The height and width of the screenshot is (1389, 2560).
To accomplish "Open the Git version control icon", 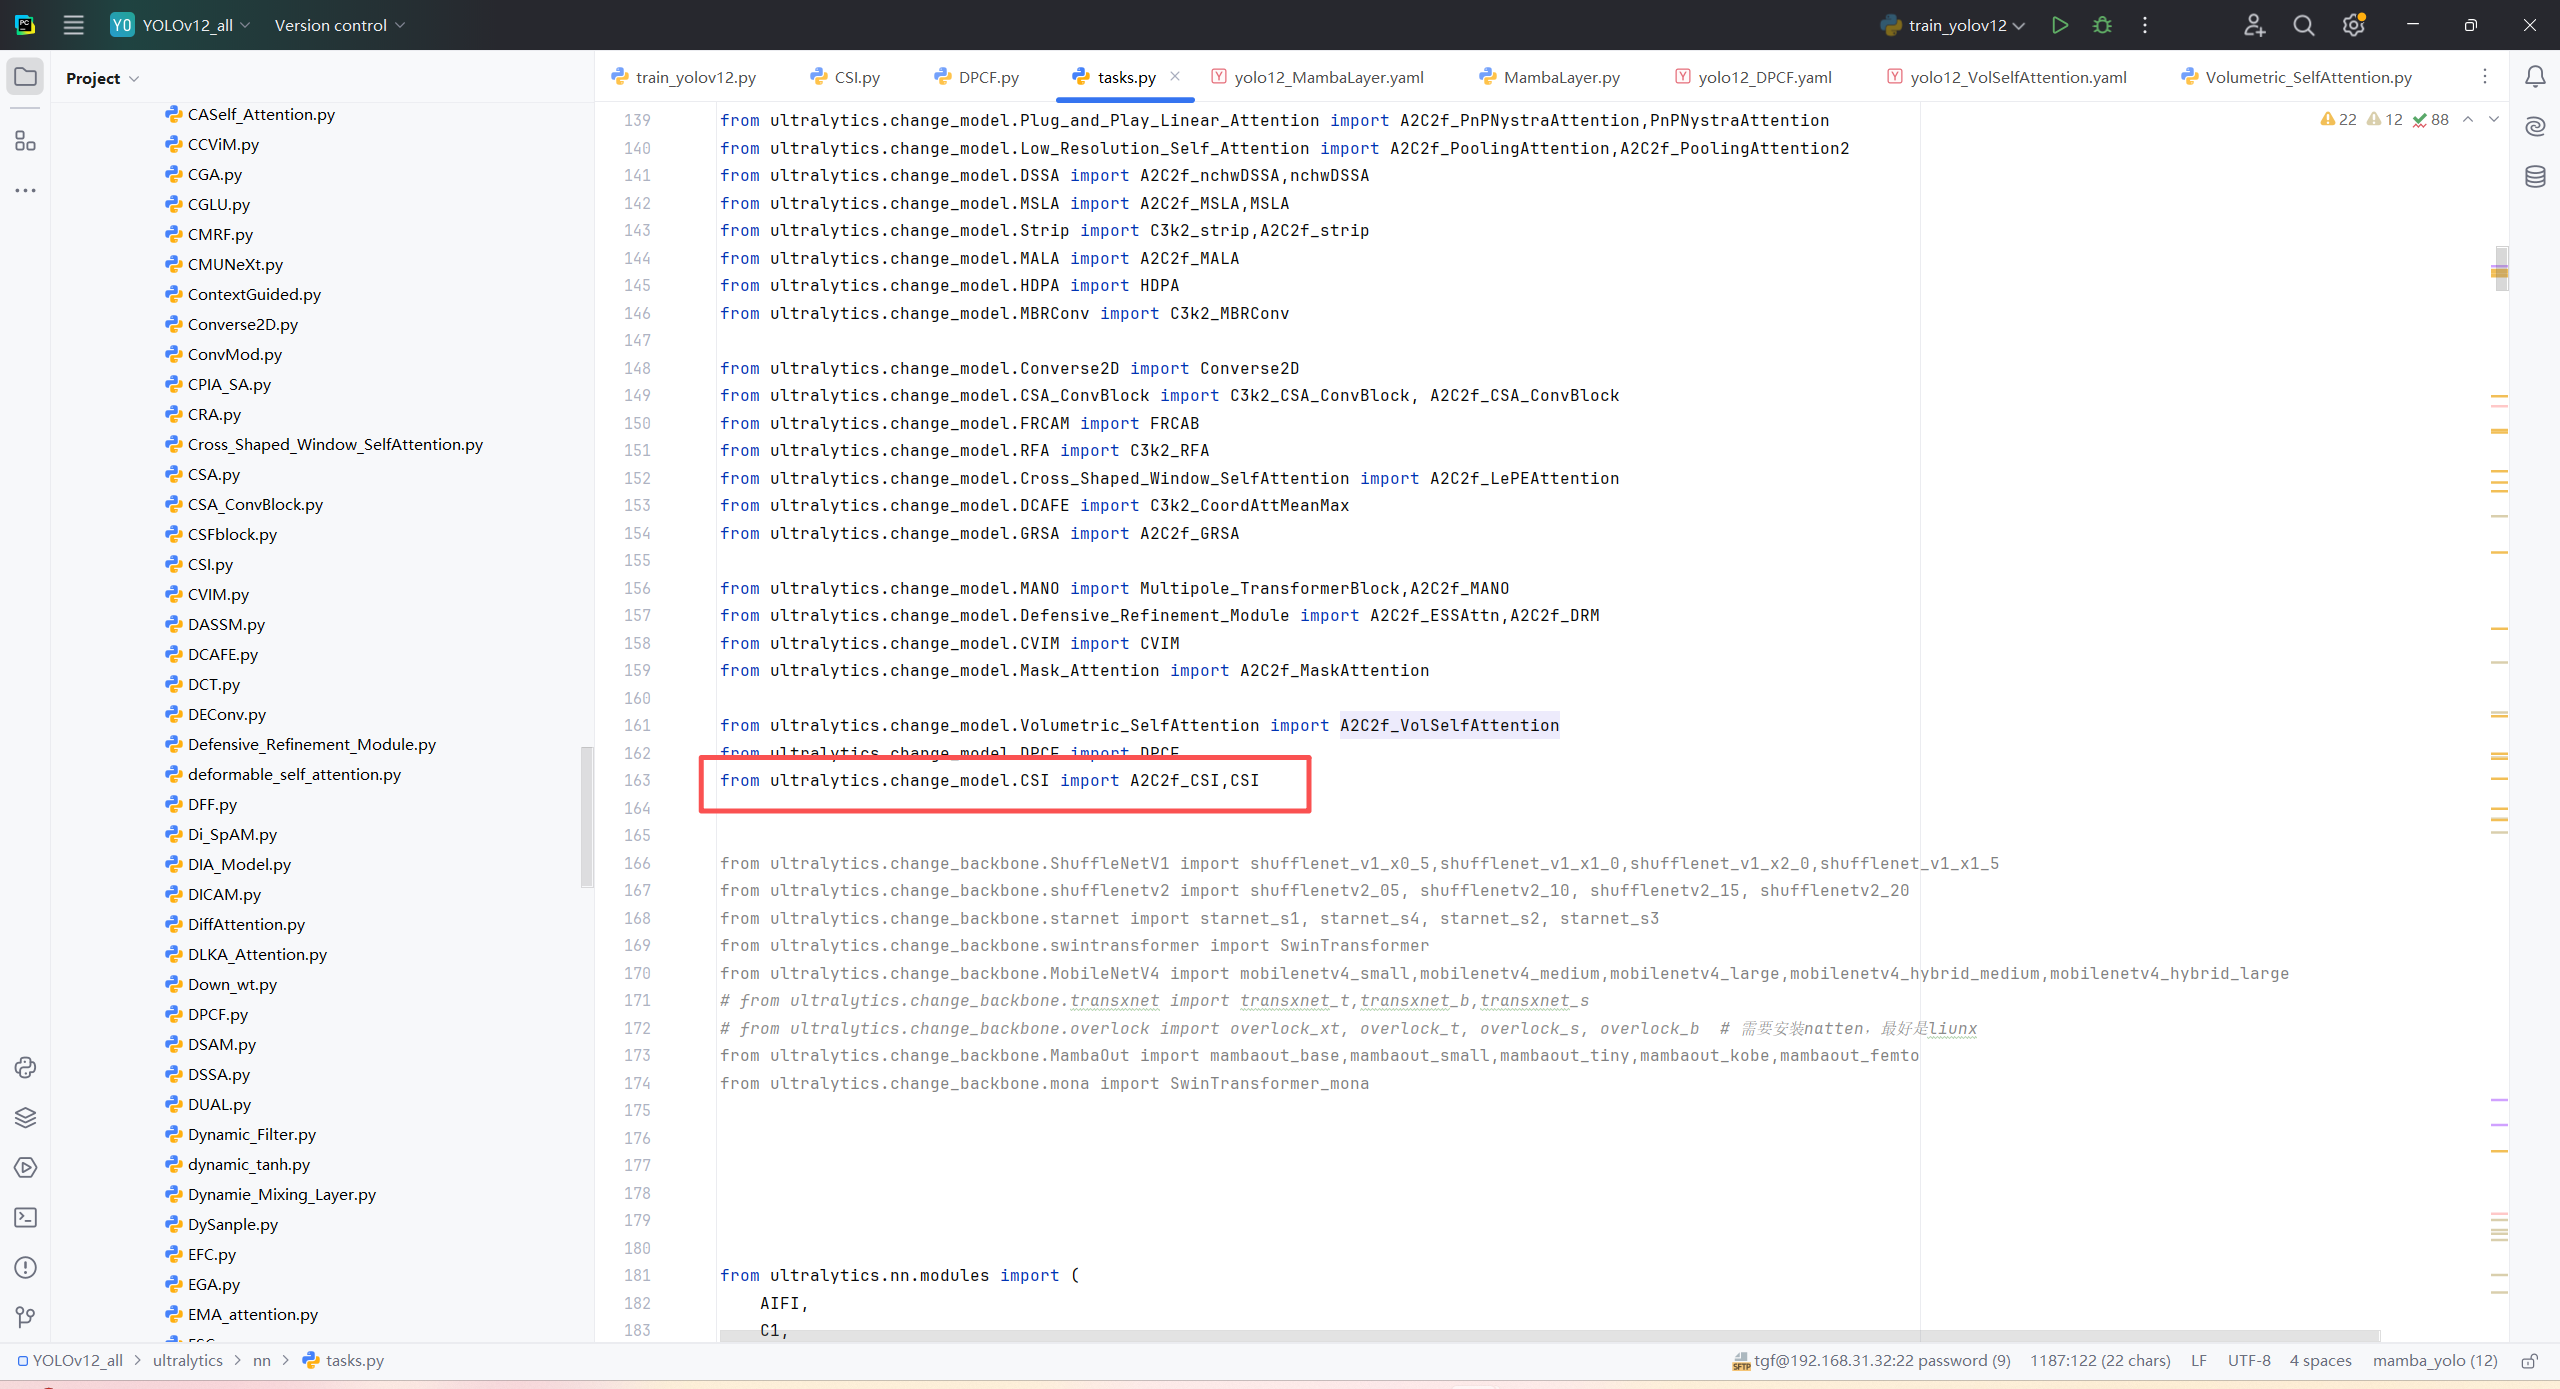I will [x=25, y=1317].
